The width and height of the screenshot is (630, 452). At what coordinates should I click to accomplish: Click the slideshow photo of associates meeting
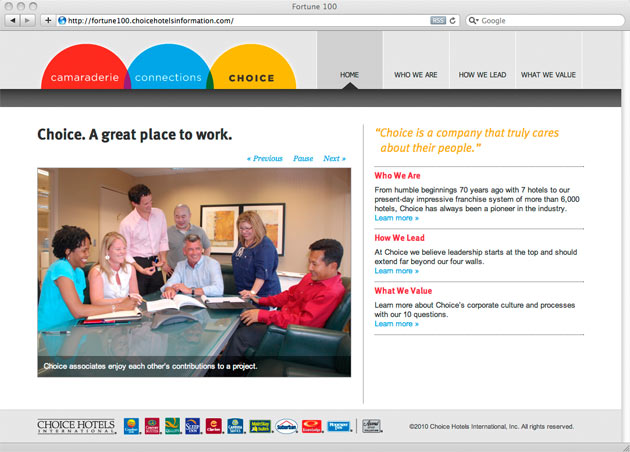tap(194, 272)
